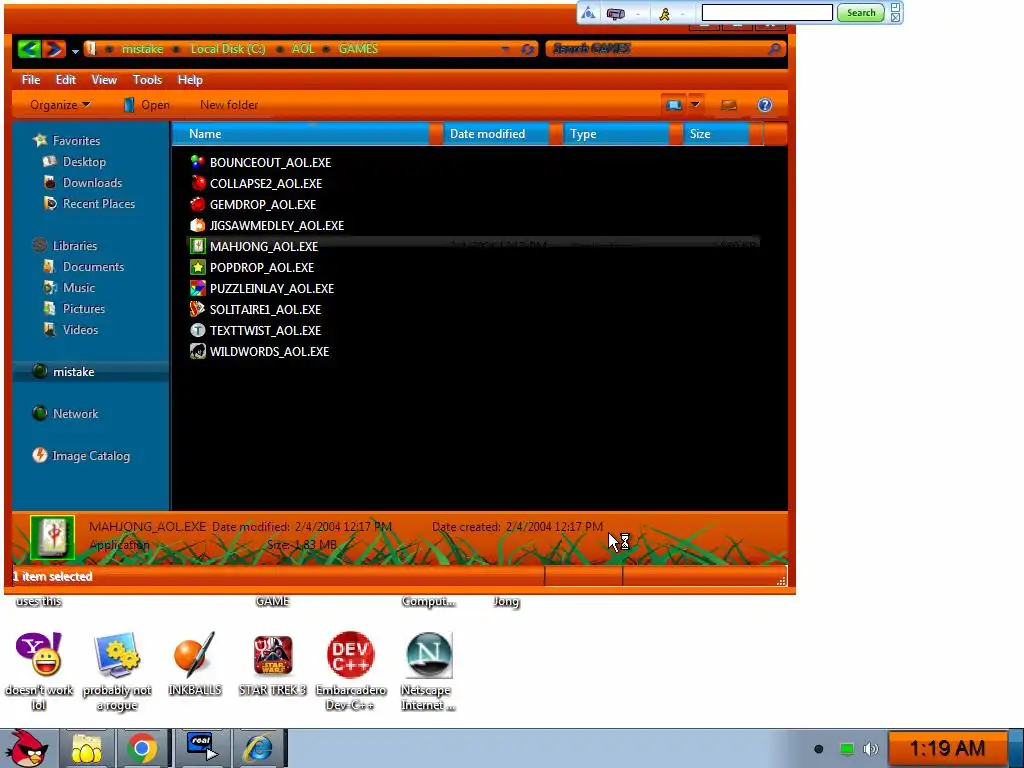Open Videos library
Screen dimensions: 1024x768
[80, 330]
